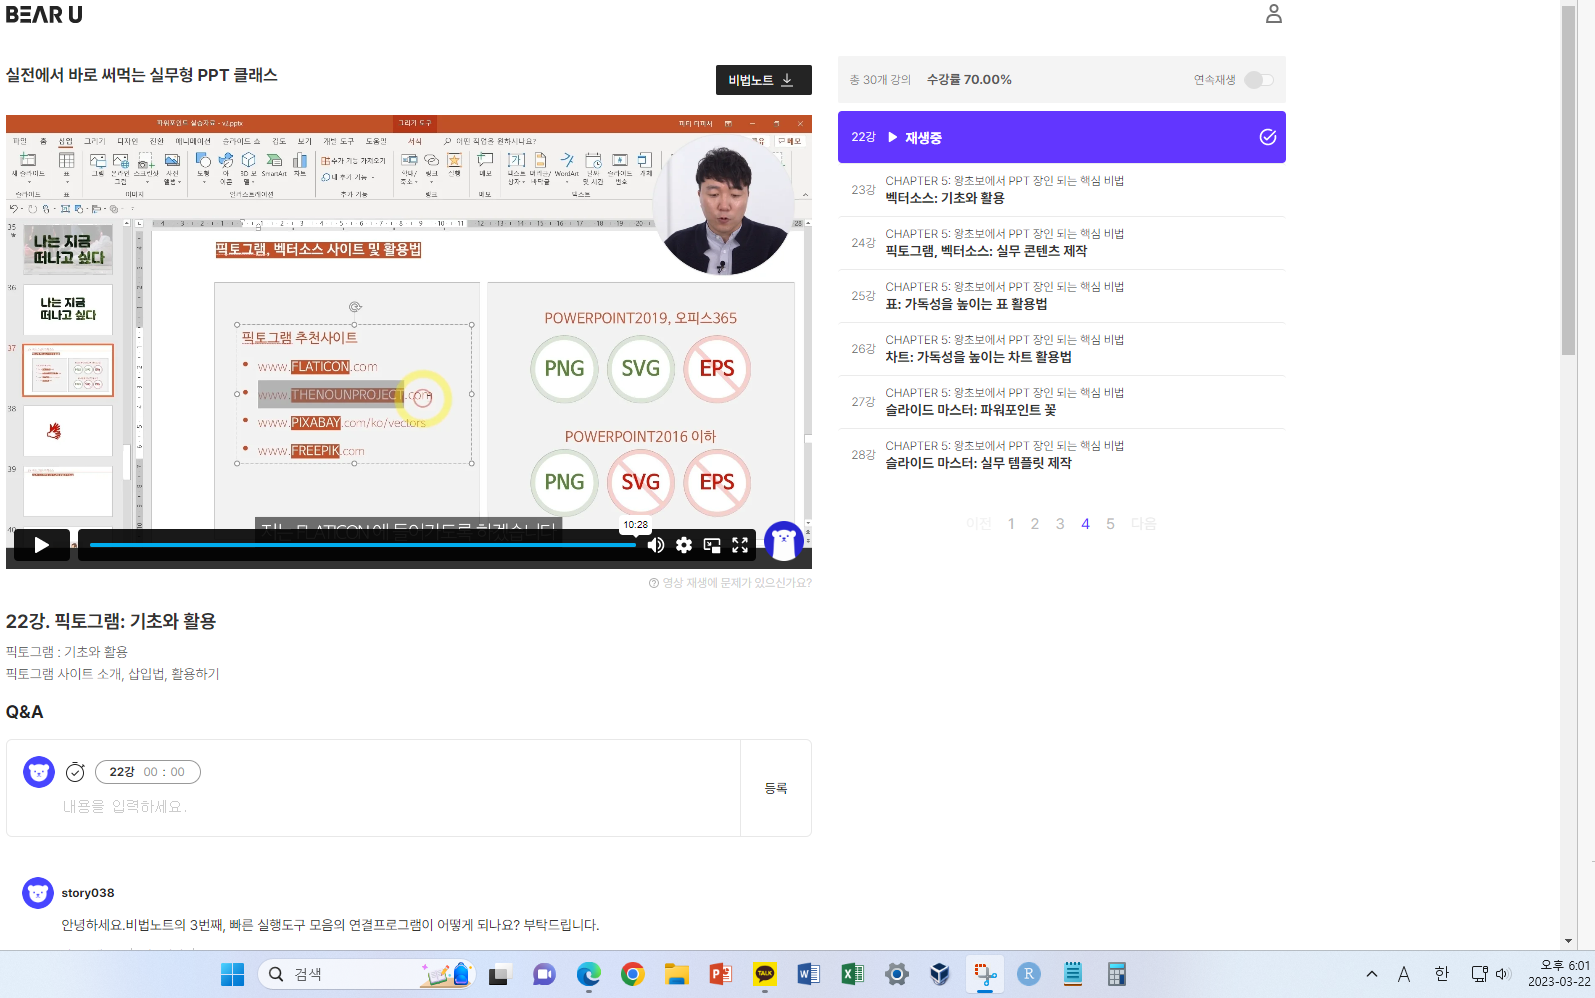The image size is (1595, 998).
Task: Click the 22강 00:00 timestamp tag
Action: (x=148, y=772)
